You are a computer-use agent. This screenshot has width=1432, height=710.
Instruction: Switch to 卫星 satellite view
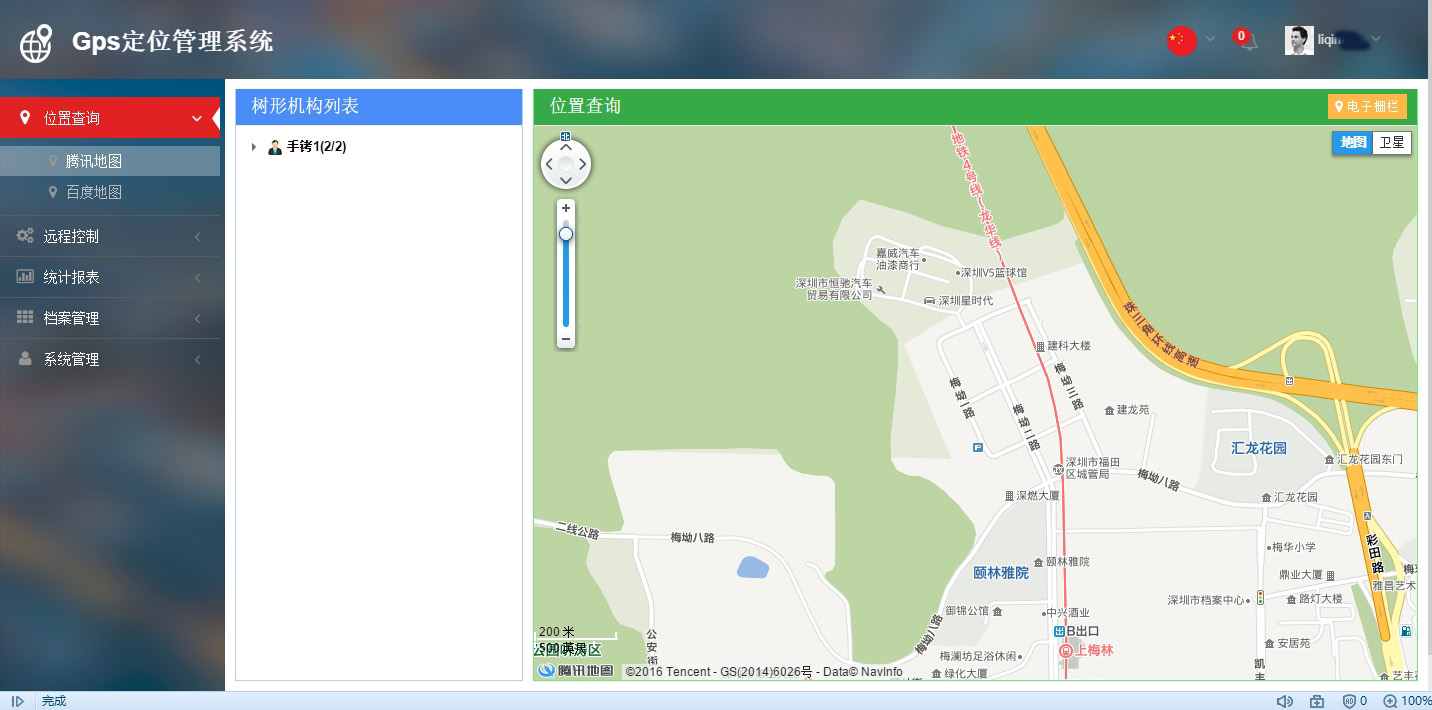click(1391, 142)
